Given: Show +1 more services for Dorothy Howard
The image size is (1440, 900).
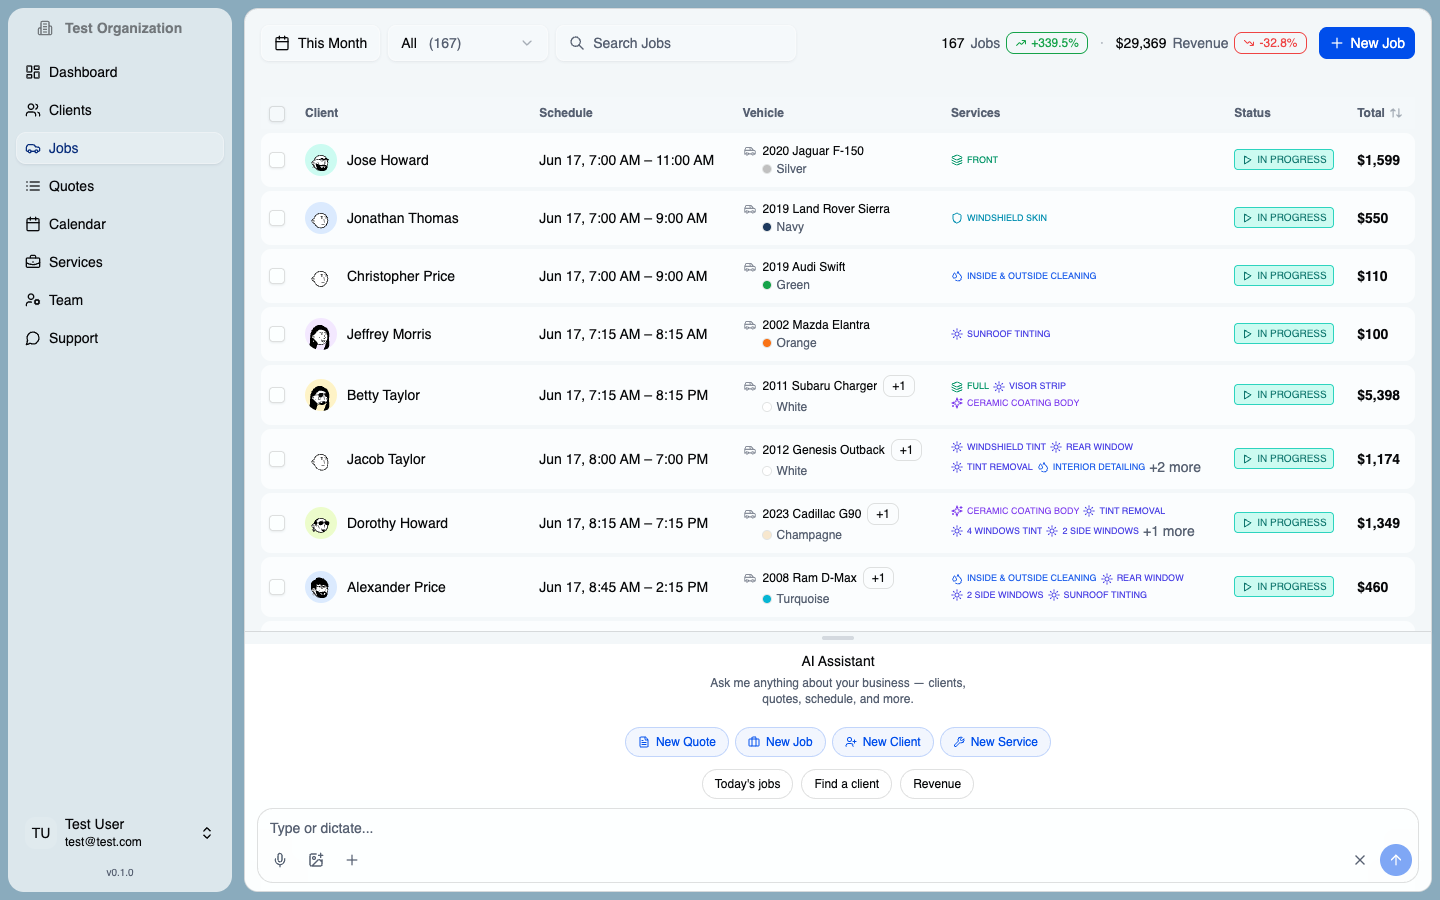Looking at the screenshot, I should tap(1169, 531).
